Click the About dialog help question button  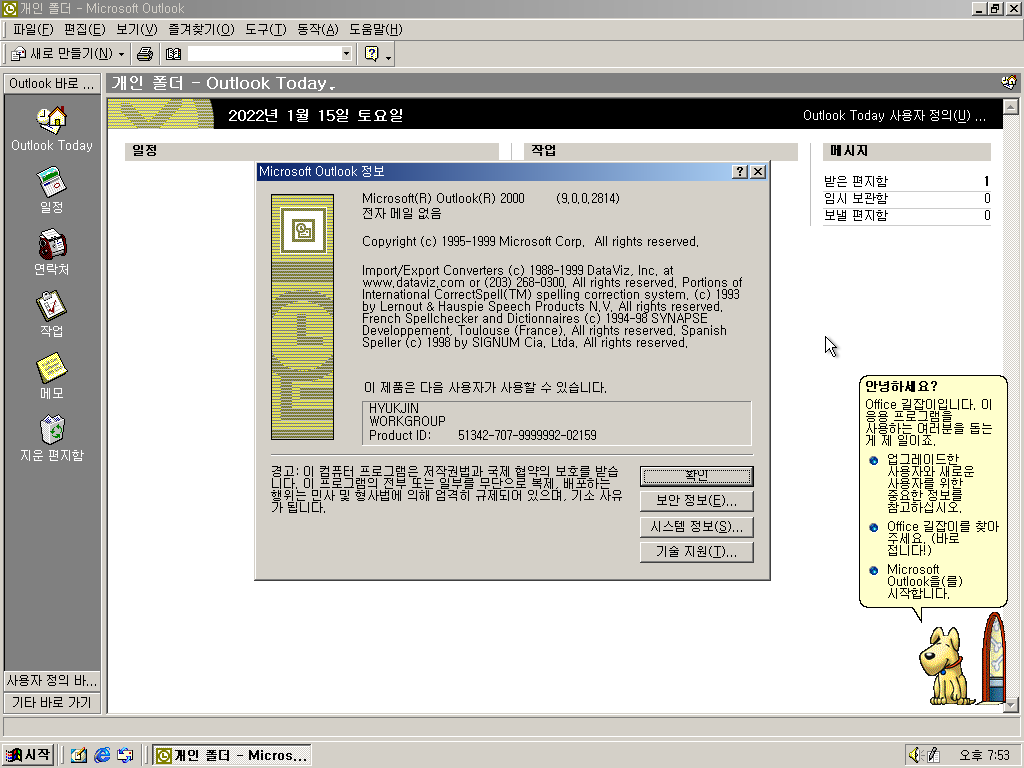pos(740,172)
